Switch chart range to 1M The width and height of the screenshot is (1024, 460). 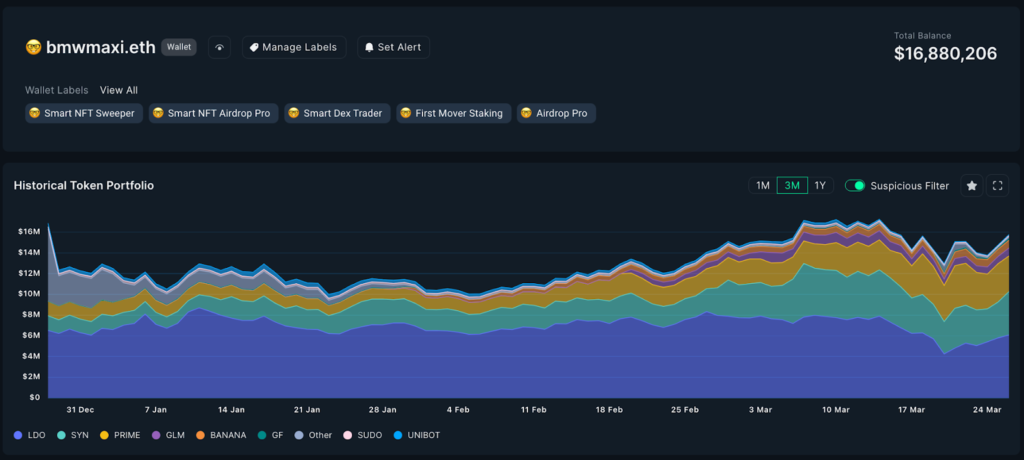click(762, 185)
